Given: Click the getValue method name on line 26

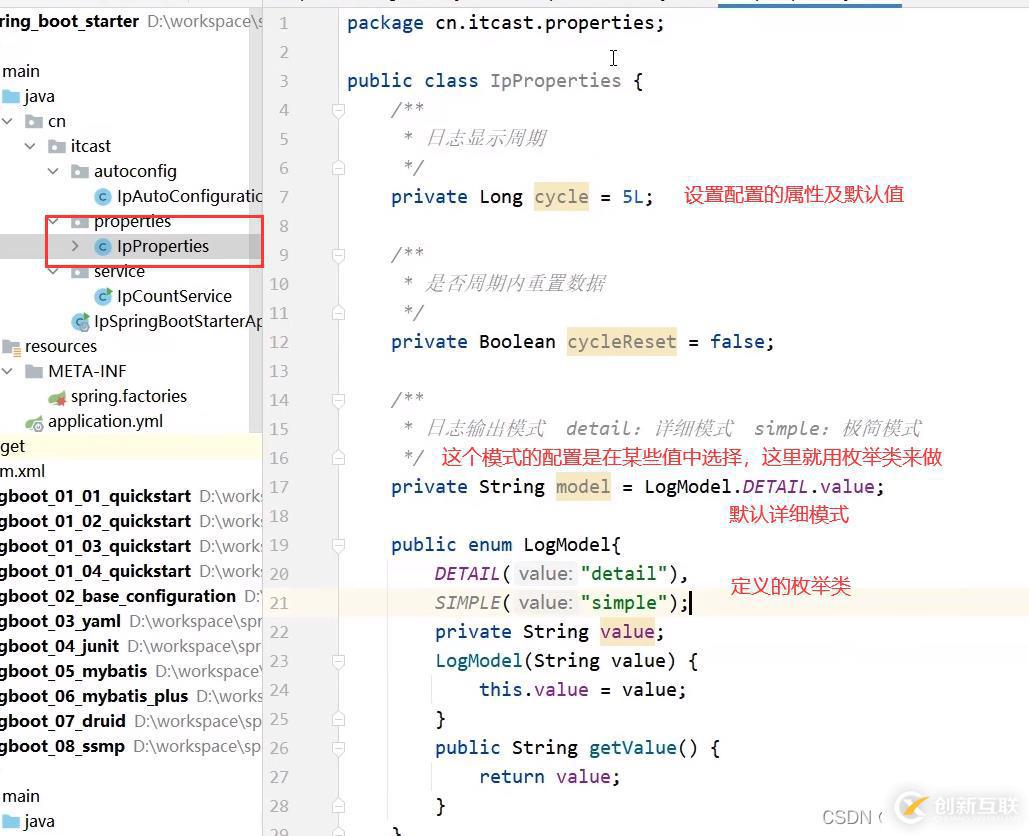Looking at the screenshot, I should tap(633, 748).
